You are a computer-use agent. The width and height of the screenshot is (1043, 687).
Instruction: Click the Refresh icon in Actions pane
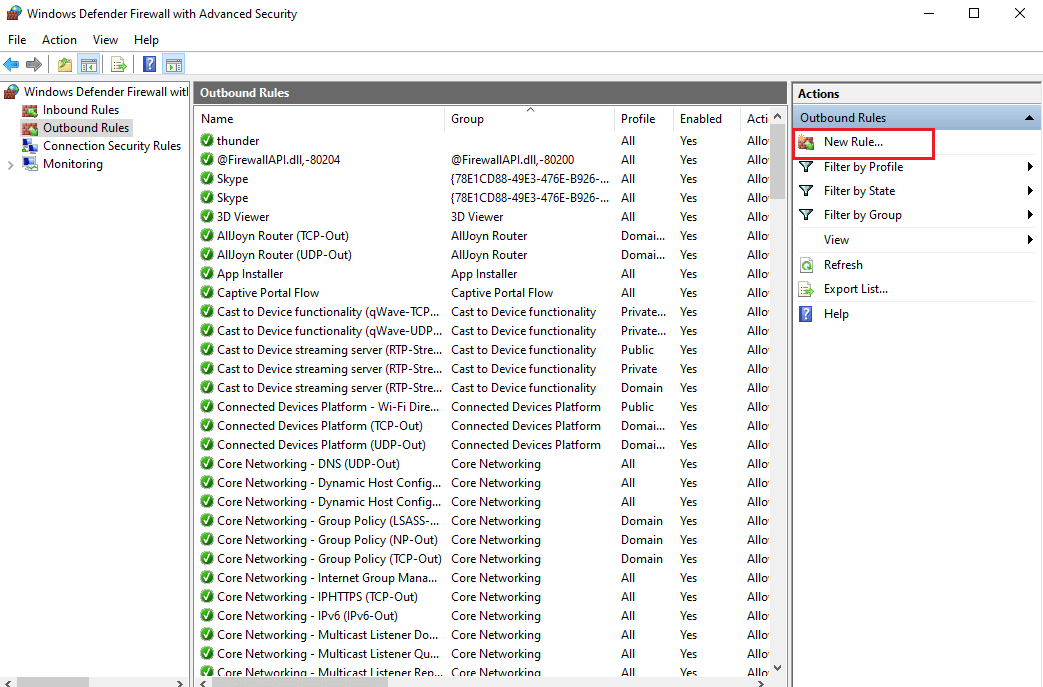point(806,265)
